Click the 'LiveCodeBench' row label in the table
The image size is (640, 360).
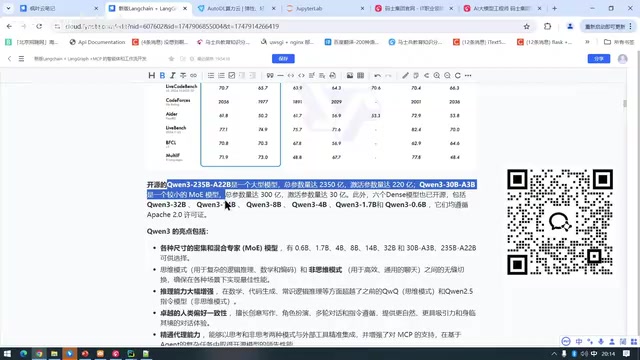click(181, 87)
